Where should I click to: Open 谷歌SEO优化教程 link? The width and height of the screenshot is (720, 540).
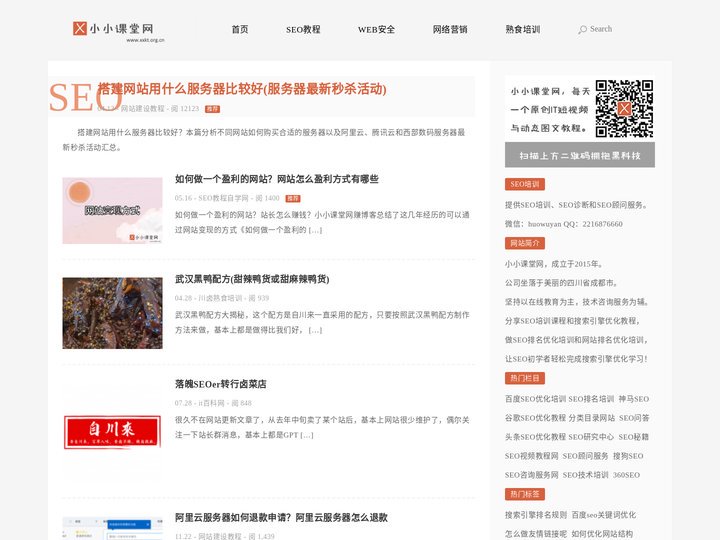tap(535, 418)
